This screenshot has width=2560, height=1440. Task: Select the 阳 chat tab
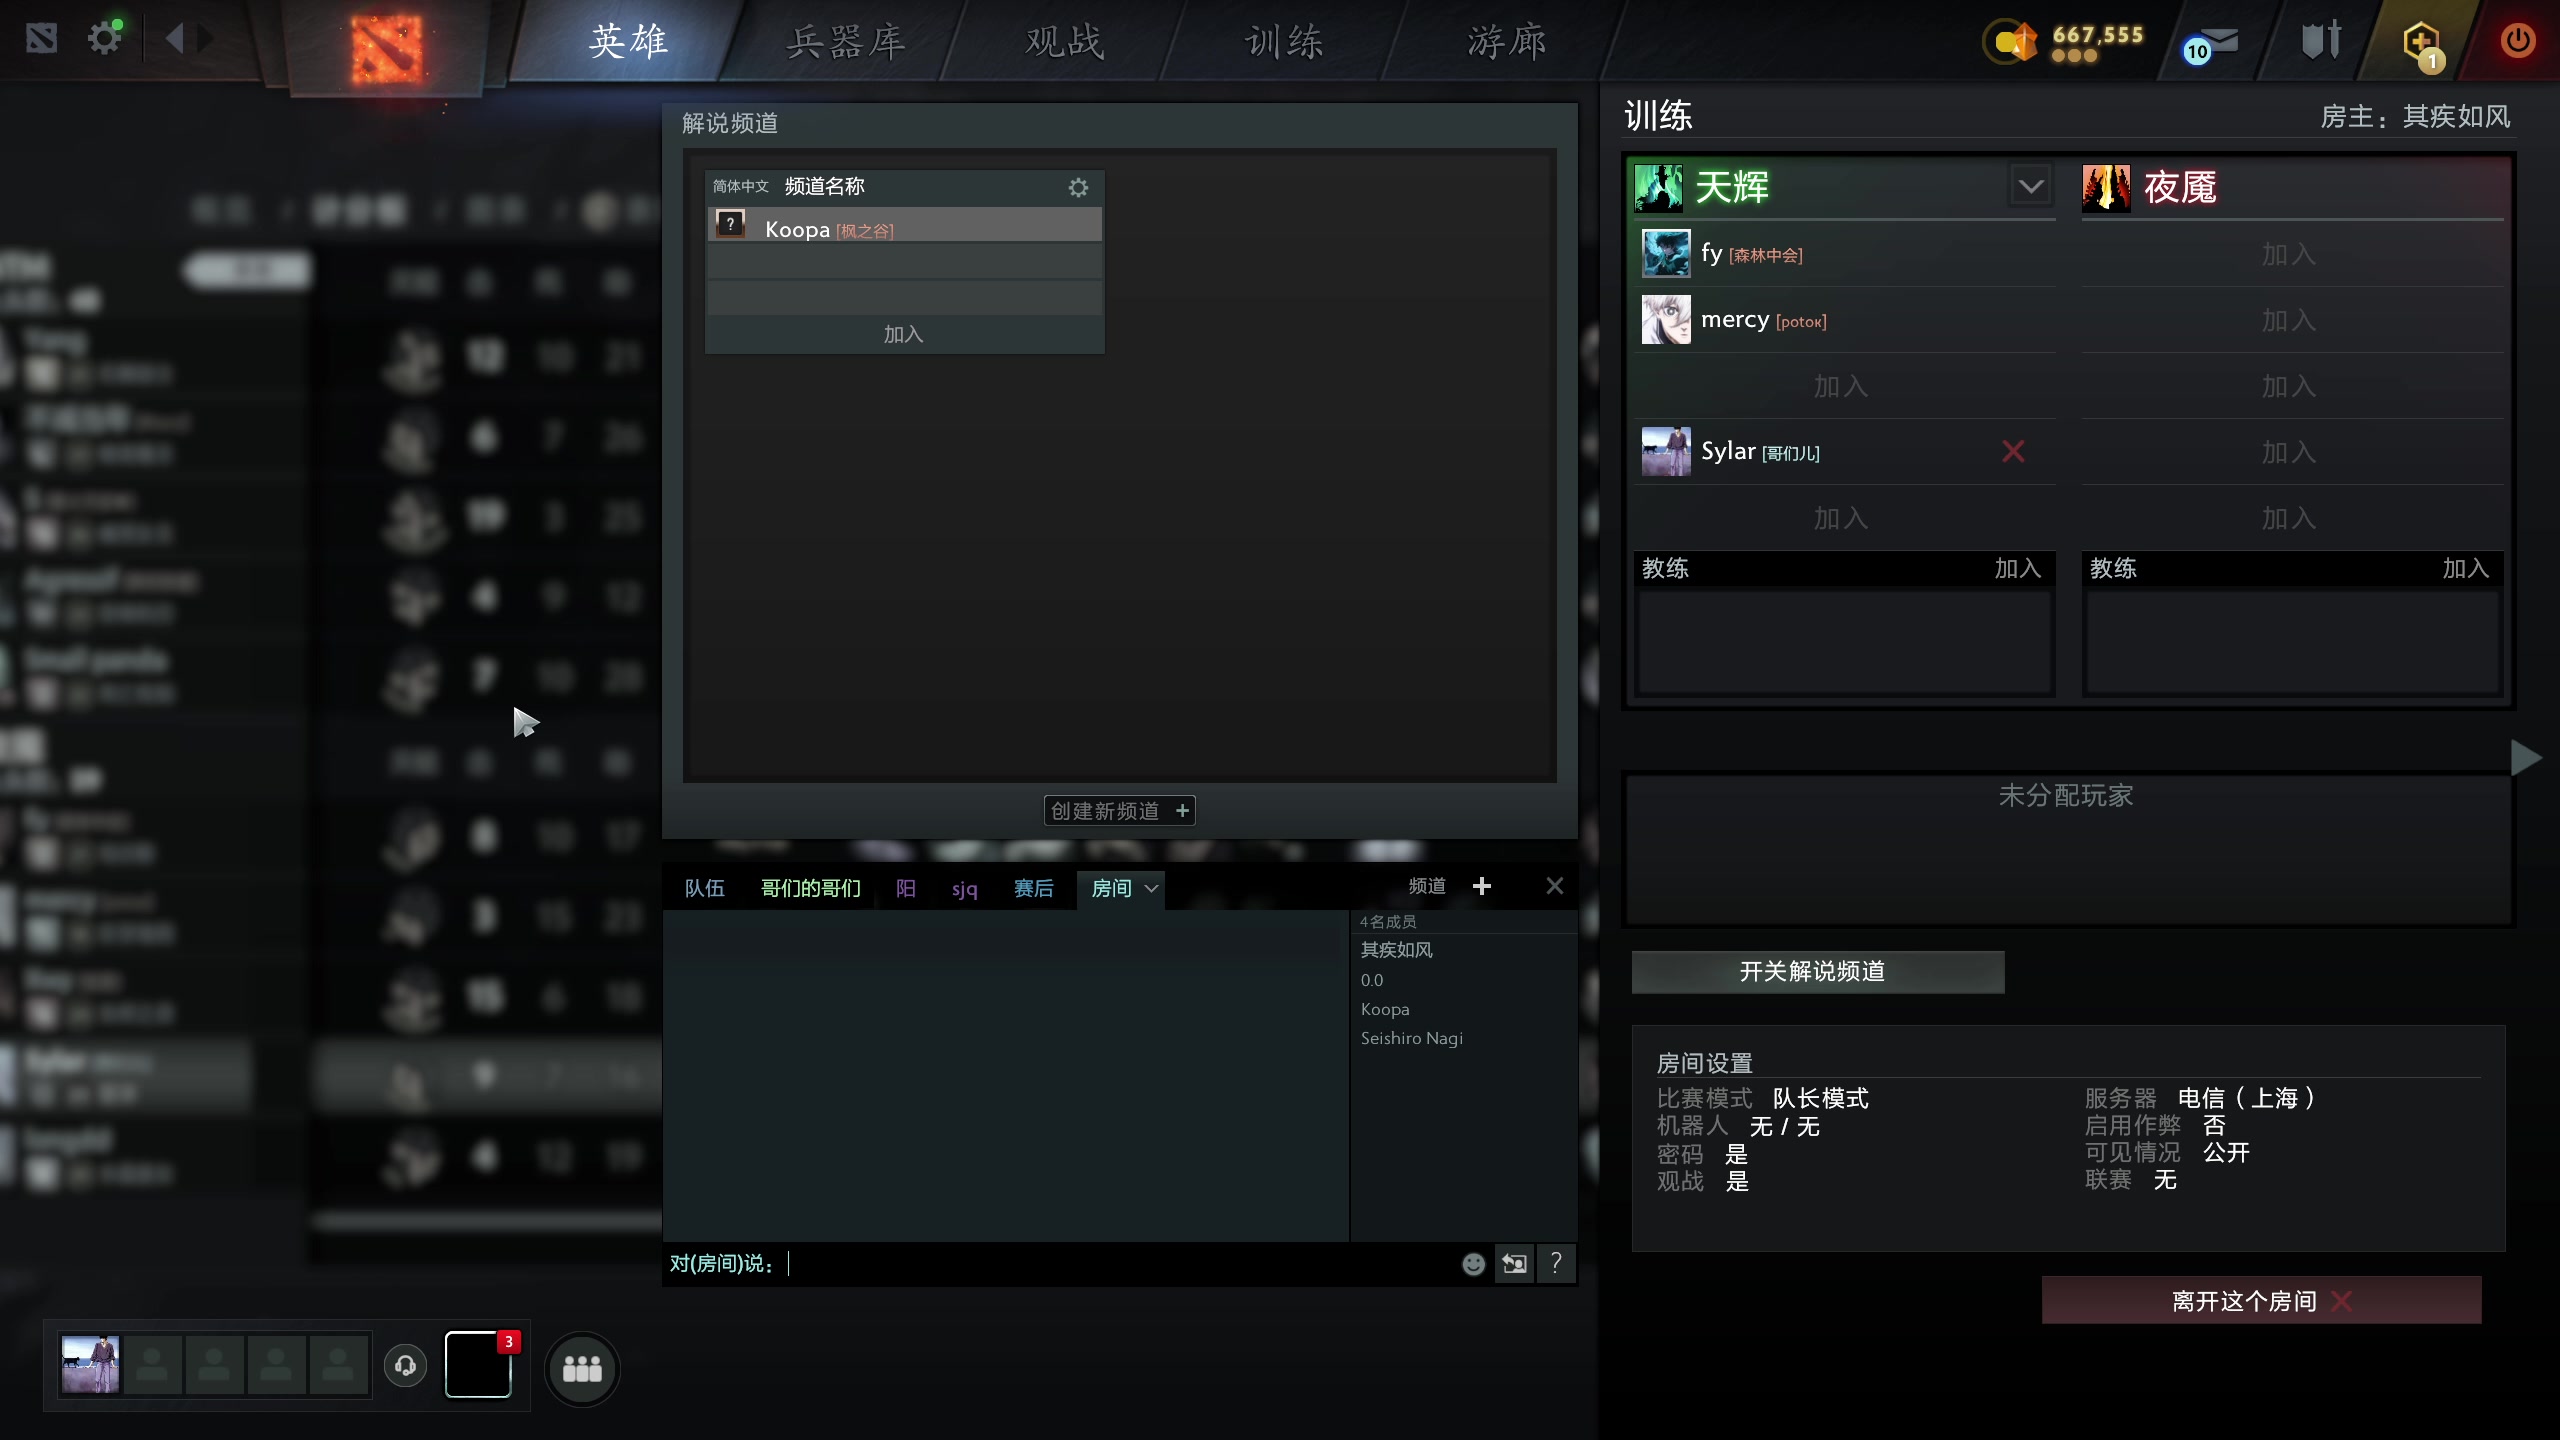pos(906,888)
